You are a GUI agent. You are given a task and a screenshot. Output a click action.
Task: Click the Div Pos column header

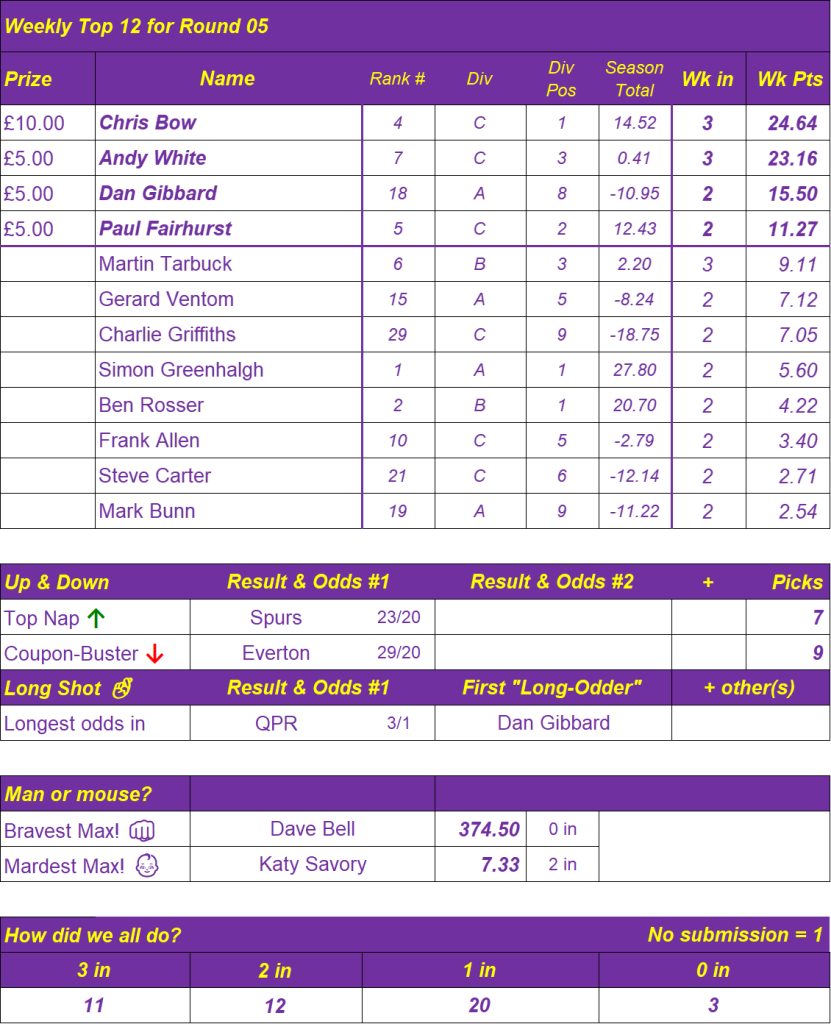pos(561,79)
